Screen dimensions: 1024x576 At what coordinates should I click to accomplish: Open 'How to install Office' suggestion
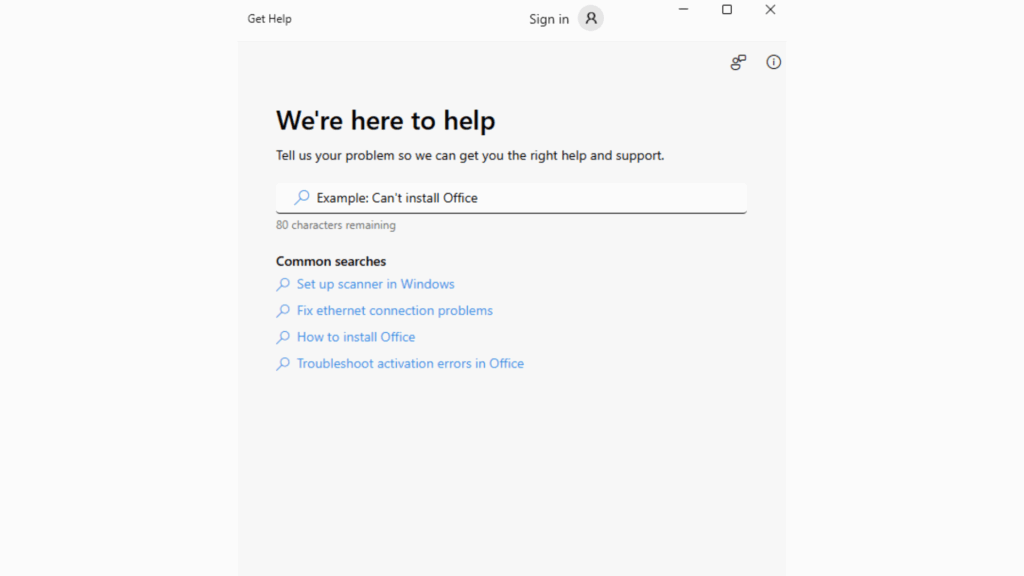coord(355,337)
